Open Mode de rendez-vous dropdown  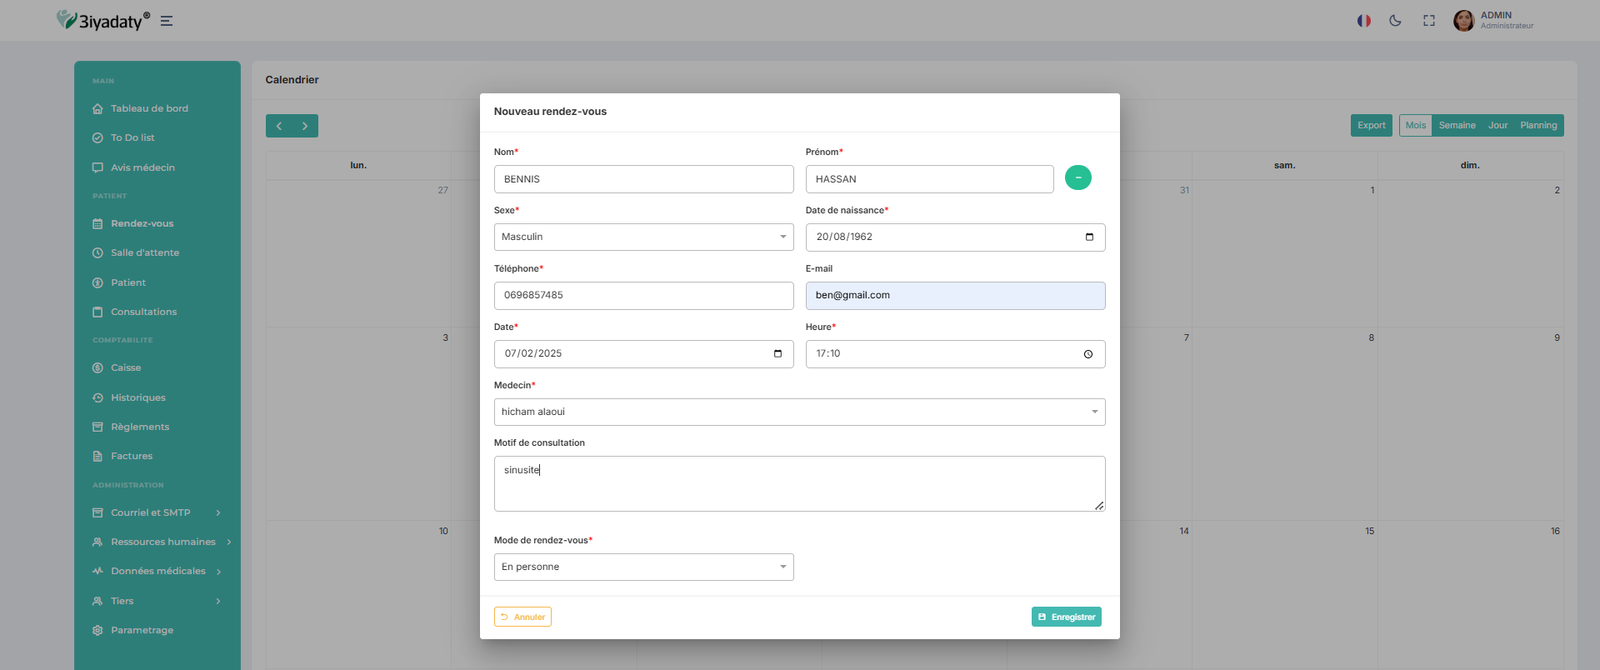tap(643, 567)
